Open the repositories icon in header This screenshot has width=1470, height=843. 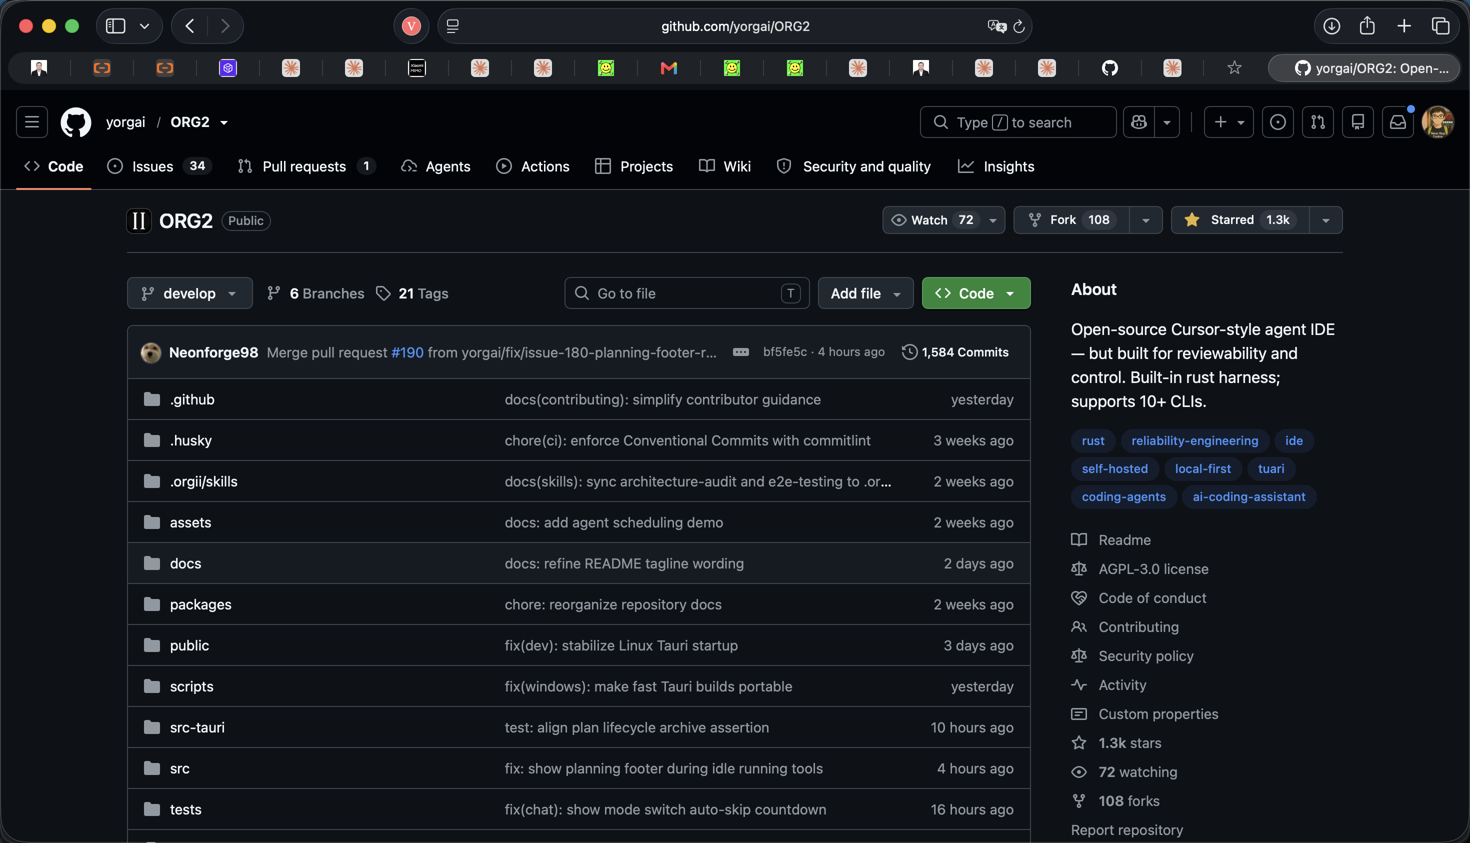pyautogui.click(x=1358, y=122)
